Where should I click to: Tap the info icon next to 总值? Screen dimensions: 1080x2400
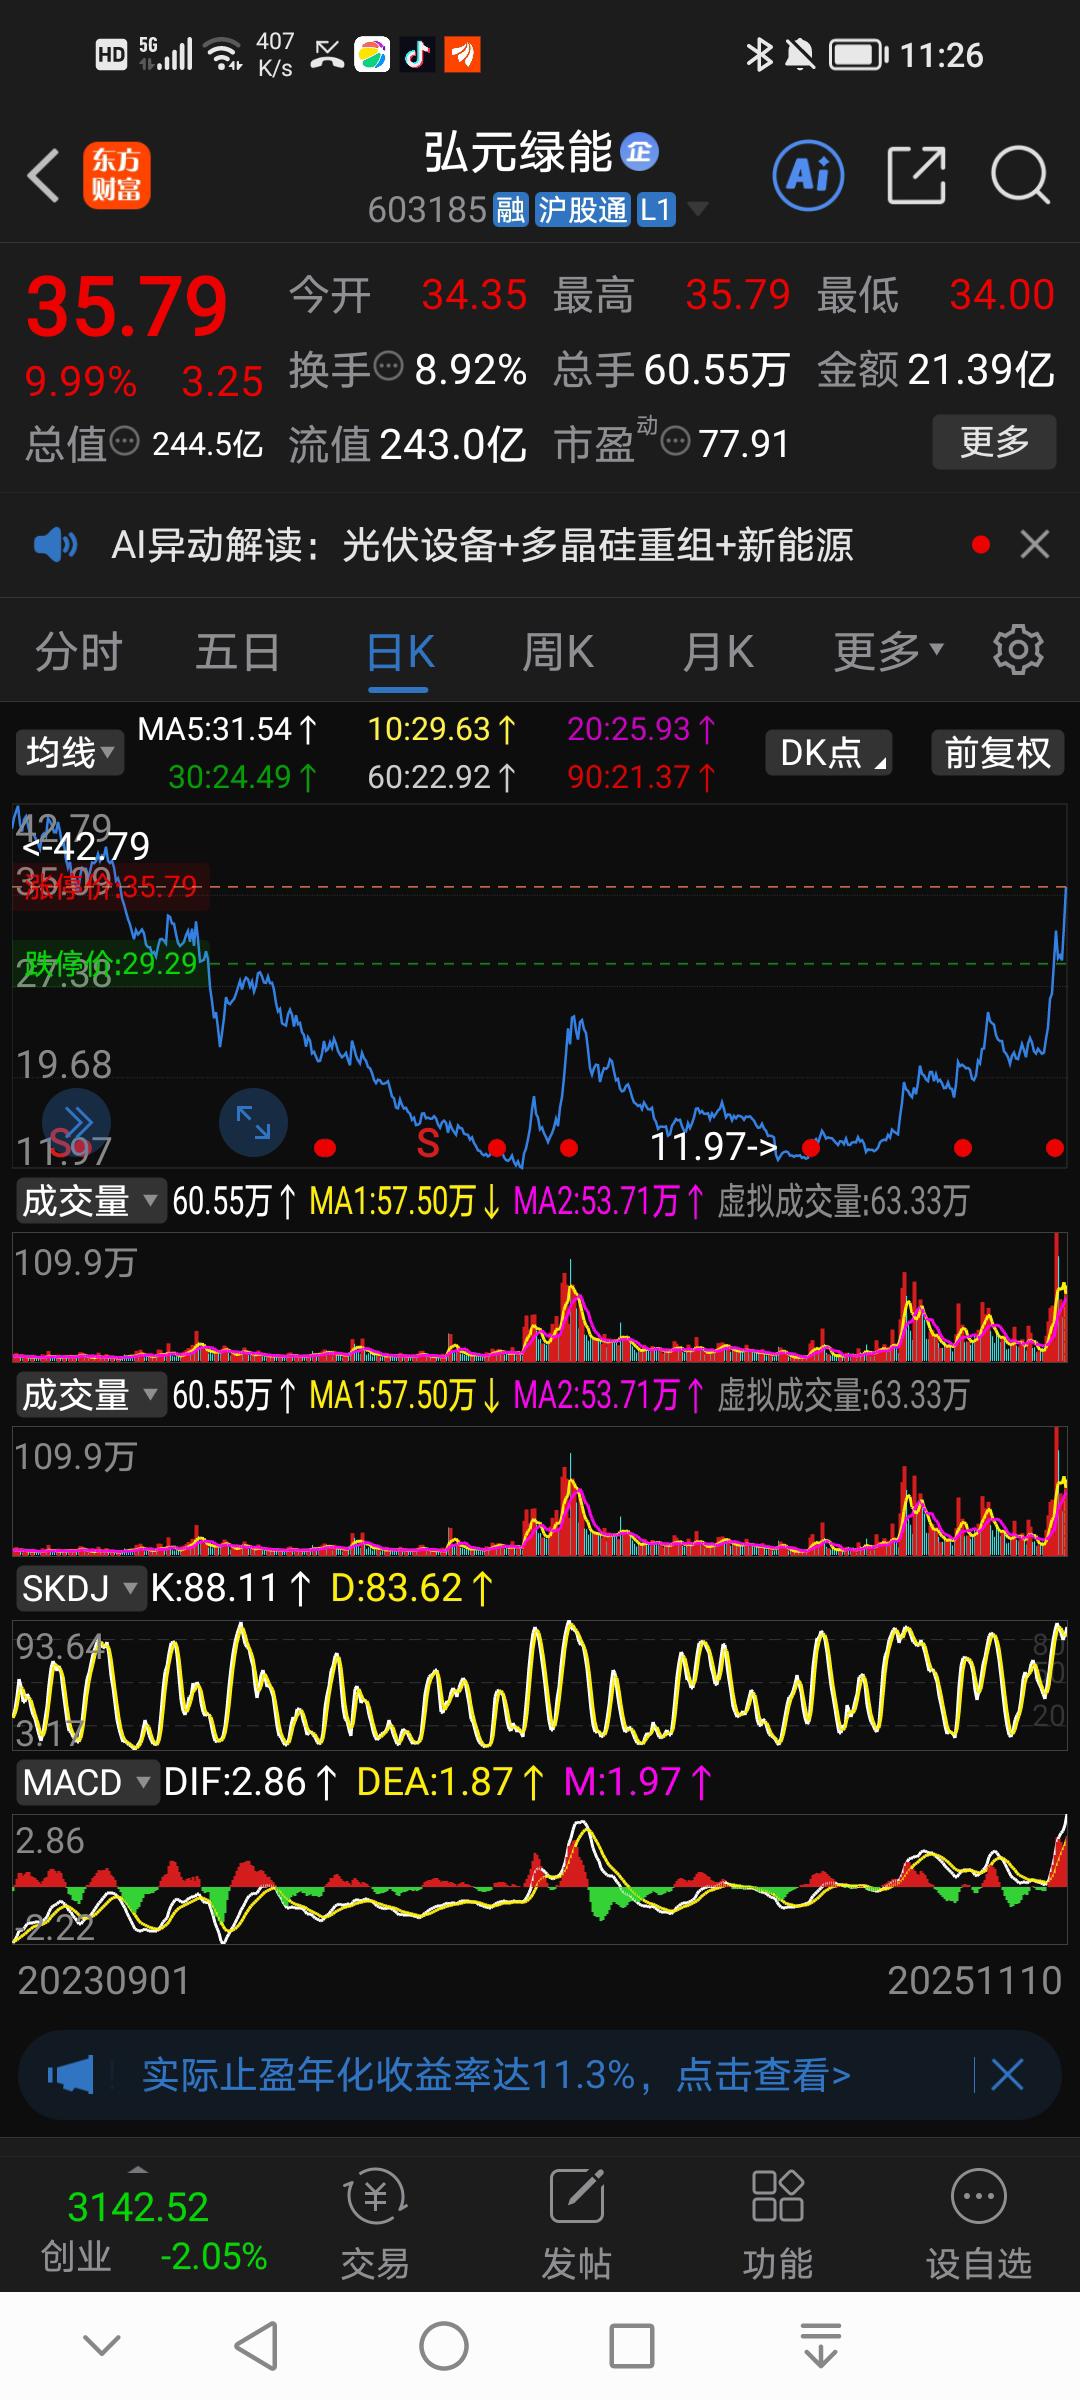pyautogui.click(x=124, y=441)
